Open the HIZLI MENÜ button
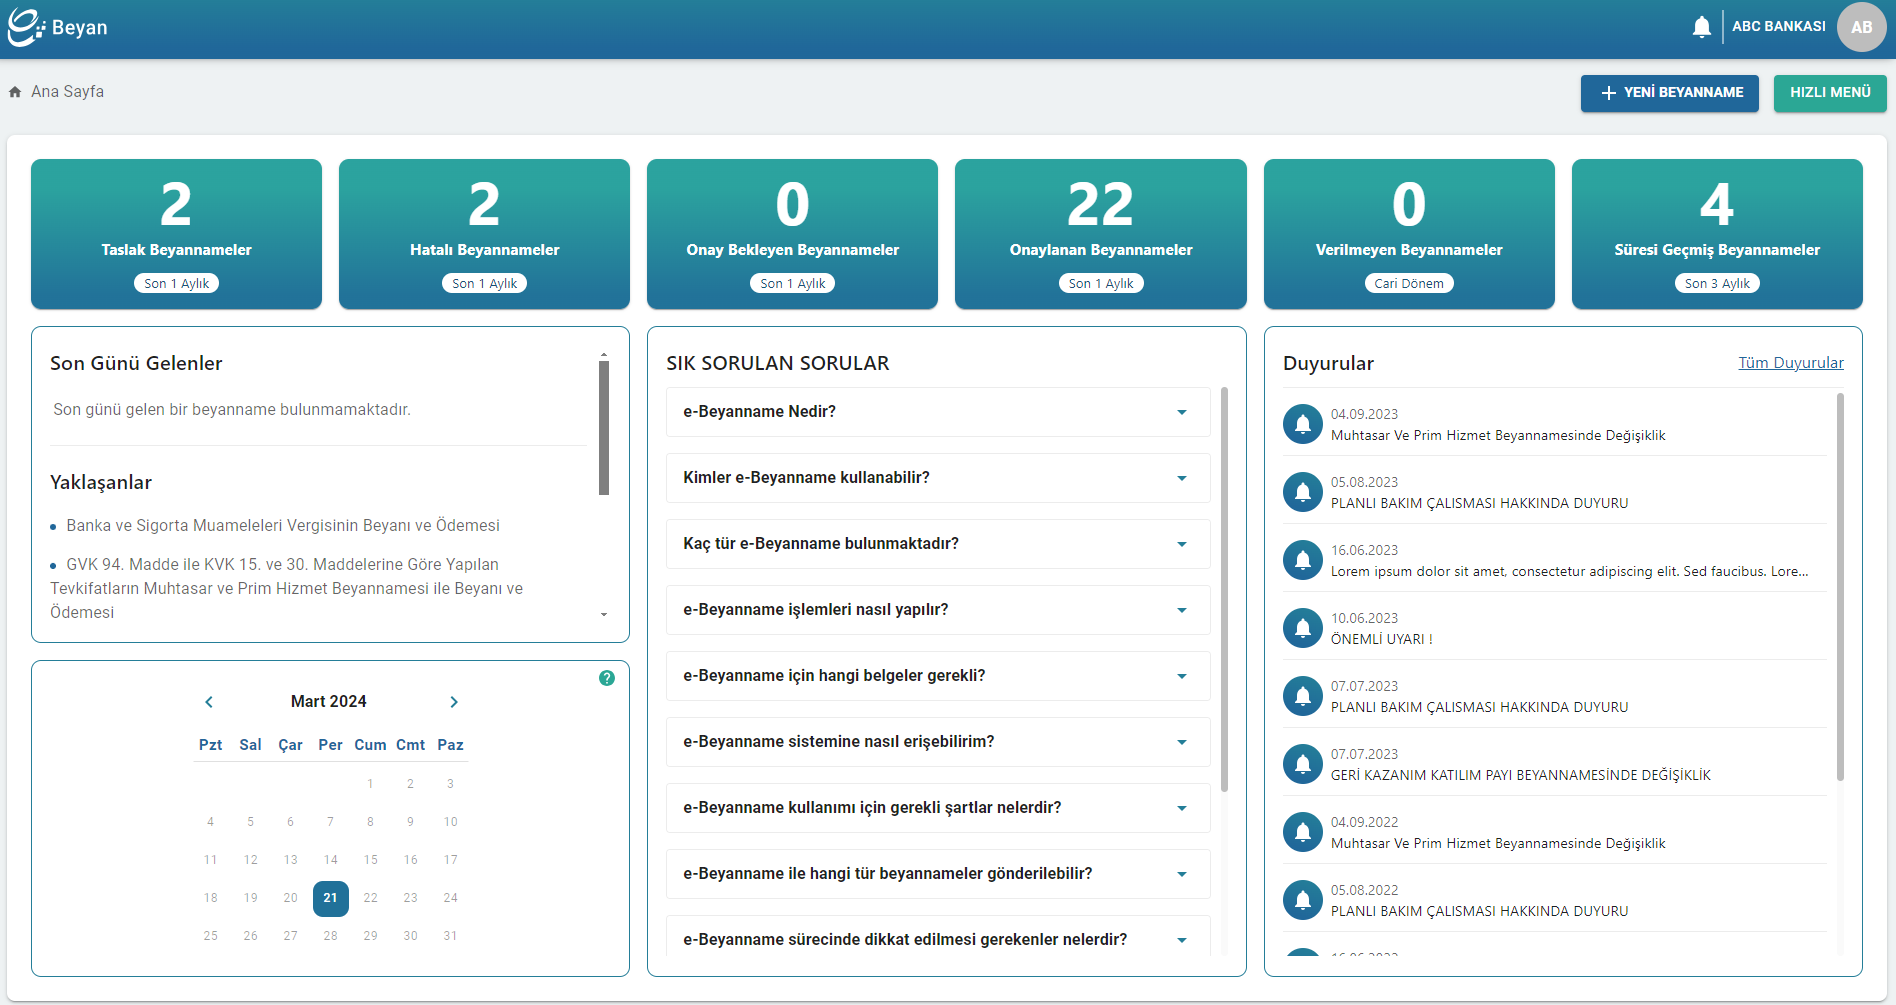 click(1829, 93)
